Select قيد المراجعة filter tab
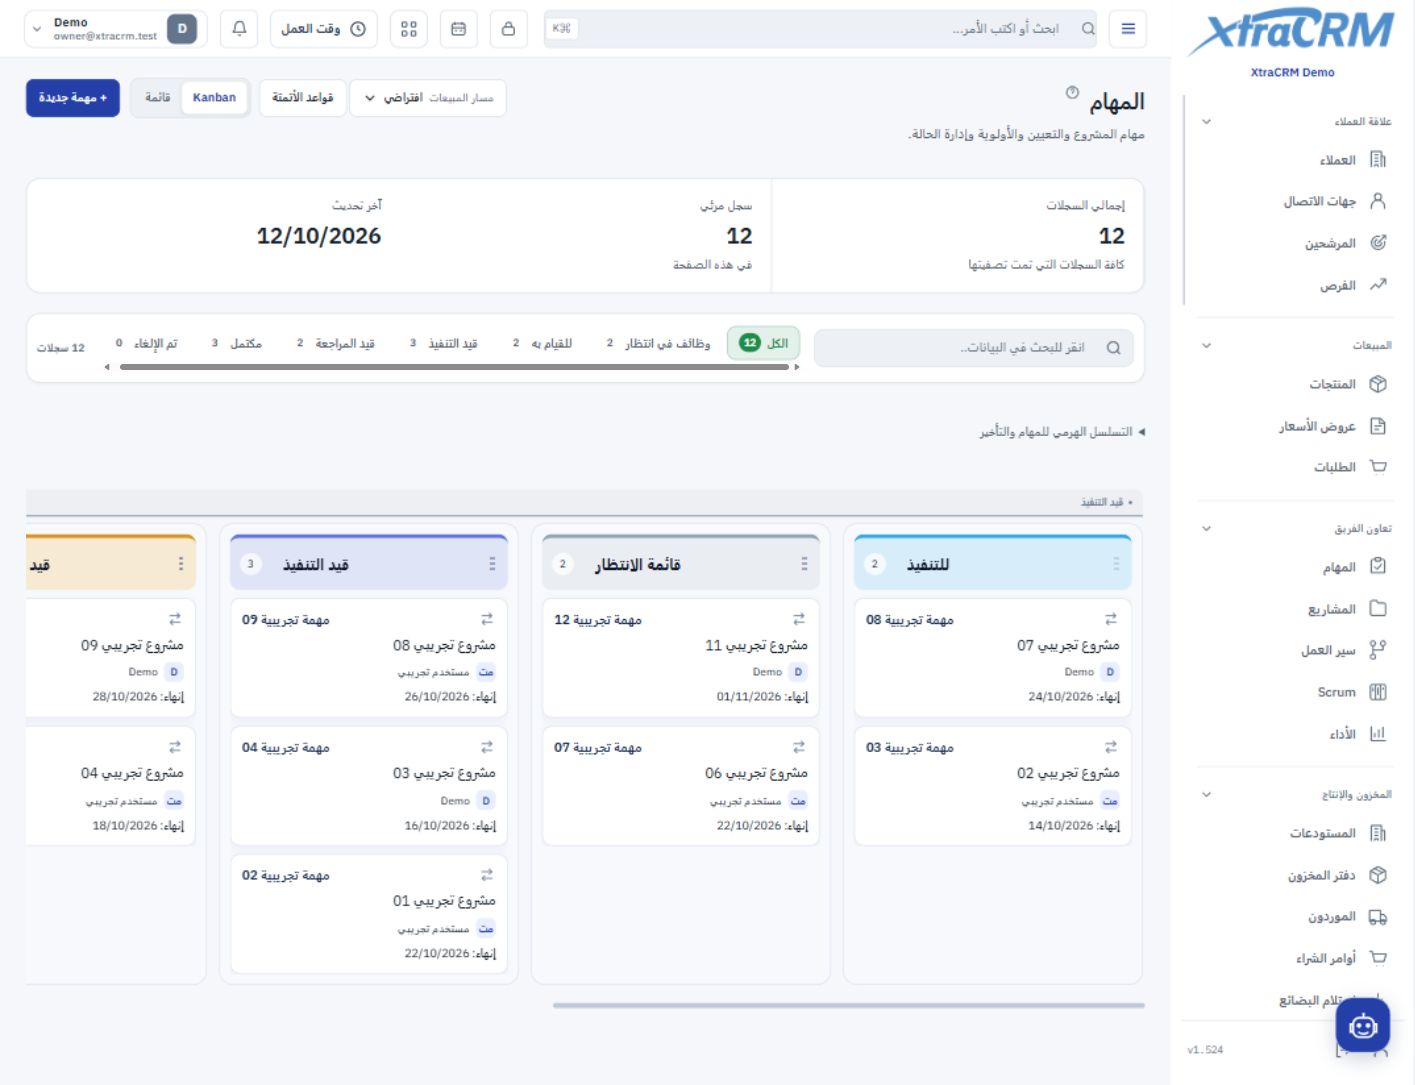Image resolution: width=1415 pixels, height=1085 pixels. coord(336,343)
